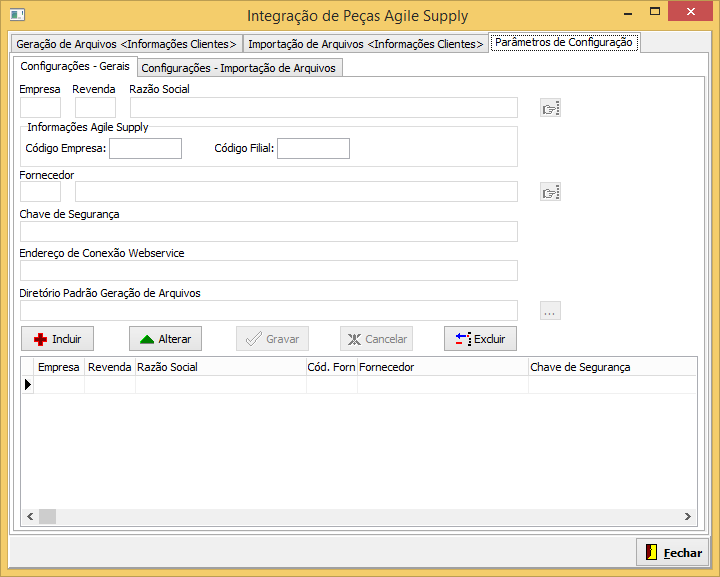The height and width of the screenshot is (577, 720).
Task: Click the Fornecedor grid column header
Action: pyautogui.click(x=443, y=367)
